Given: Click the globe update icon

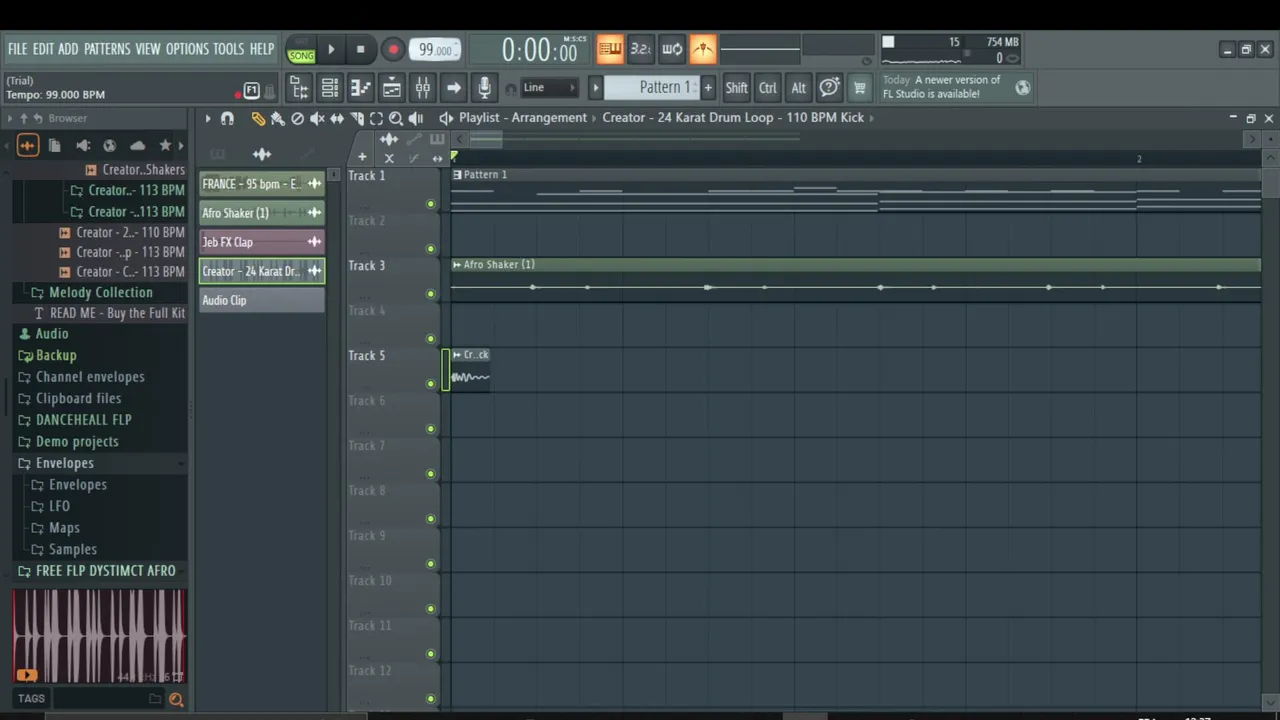Looking at the screenshot, I should pyautogui.click(x=1022, y=88).
